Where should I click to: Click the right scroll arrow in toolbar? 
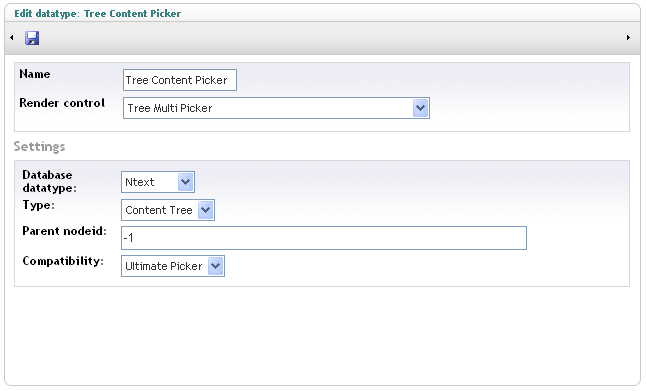coord(628,37)
